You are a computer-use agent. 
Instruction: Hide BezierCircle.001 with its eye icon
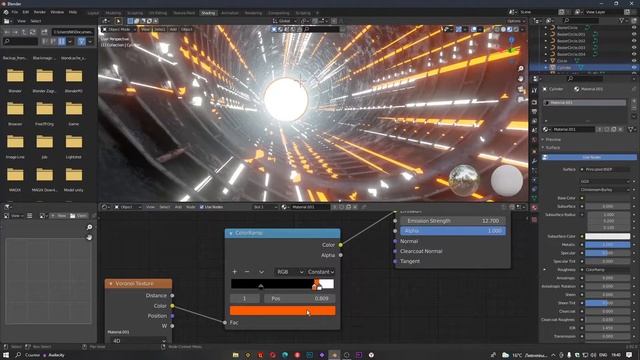634,34
